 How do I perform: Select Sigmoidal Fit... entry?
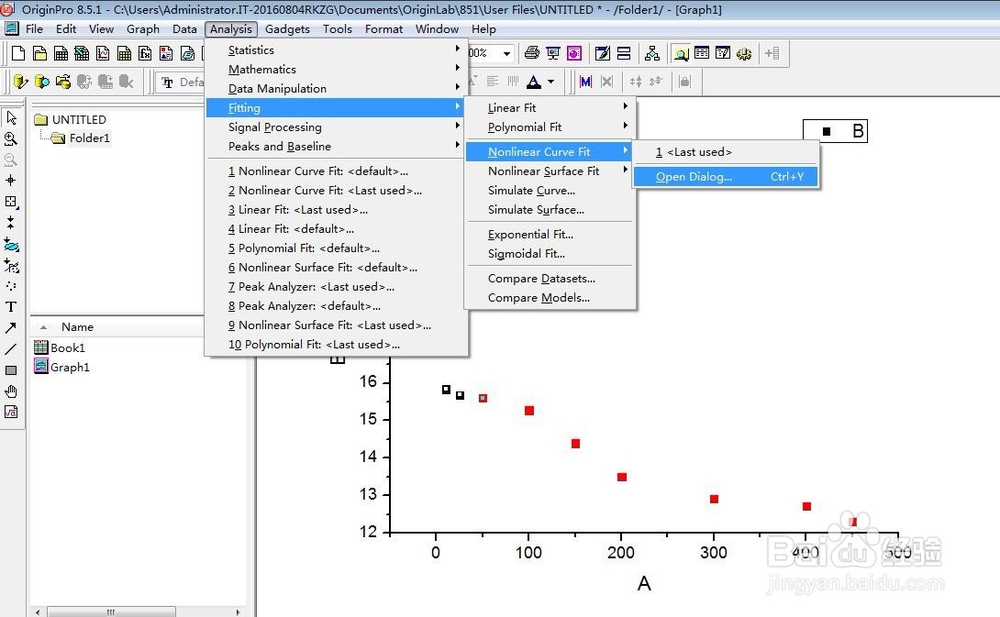[550, 253]
